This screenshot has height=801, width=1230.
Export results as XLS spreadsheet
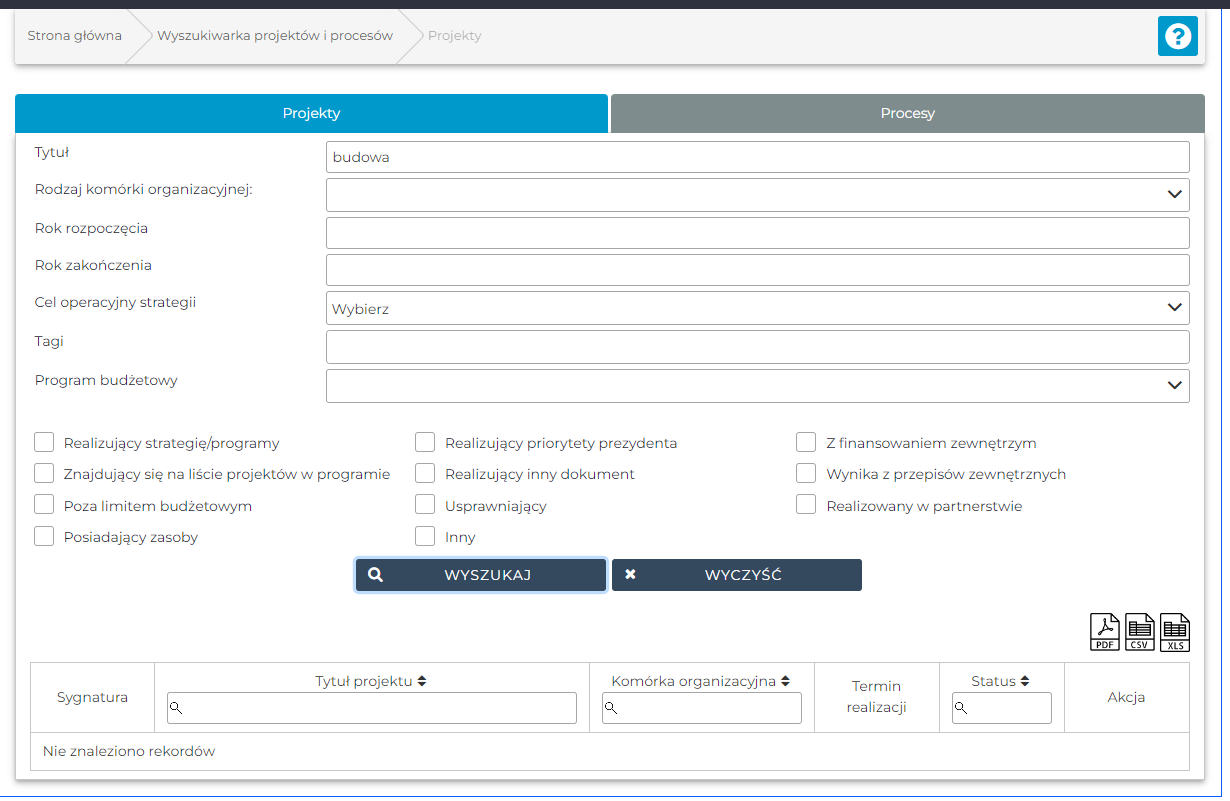point(1175,632)
